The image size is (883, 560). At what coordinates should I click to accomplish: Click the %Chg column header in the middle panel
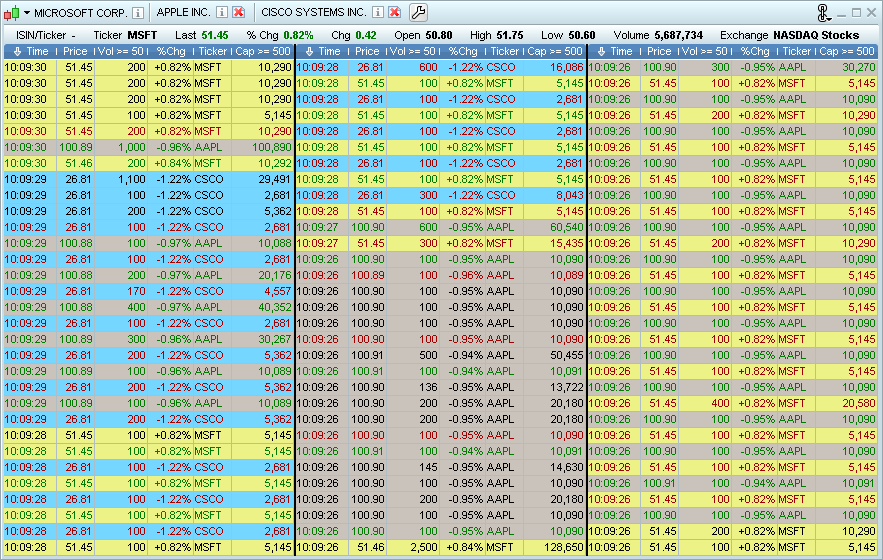[463, 51]
